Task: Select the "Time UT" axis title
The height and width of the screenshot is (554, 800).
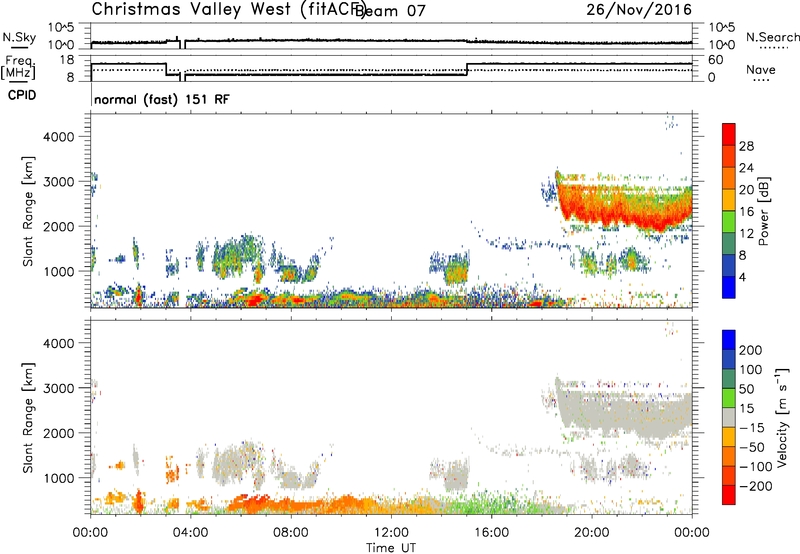Action: pos(391,548)
